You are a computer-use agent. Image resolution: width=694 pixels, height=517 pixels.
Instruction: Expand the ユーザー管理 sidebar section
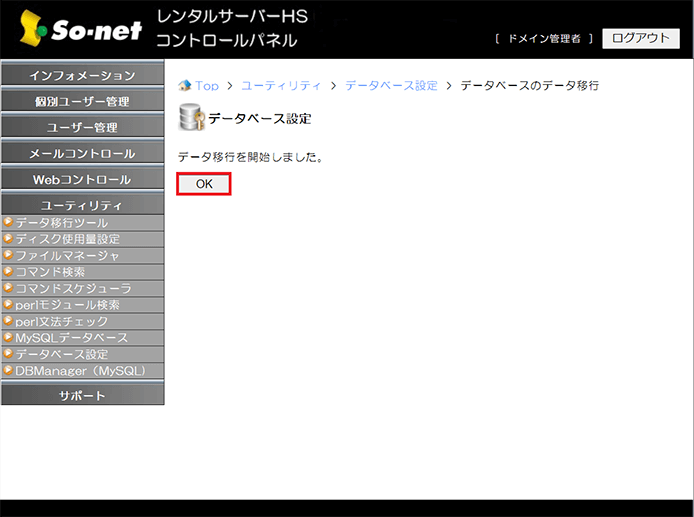82,128
